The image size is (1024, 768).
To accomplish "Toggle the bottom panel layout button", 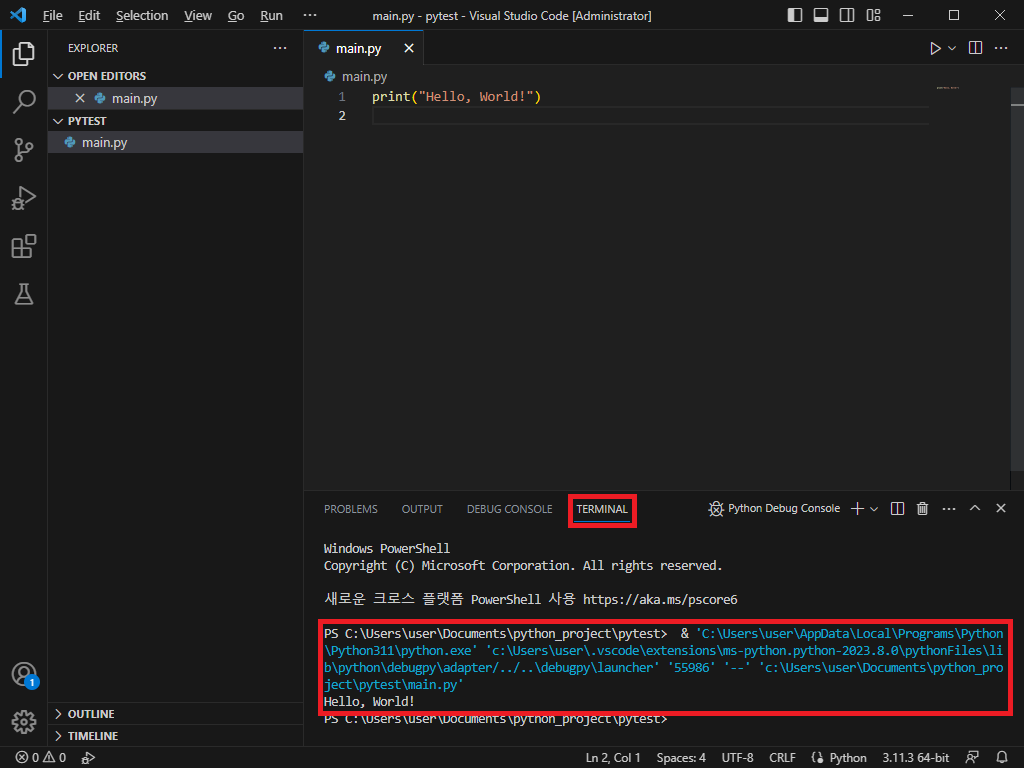I will click(x=821, y=16).
